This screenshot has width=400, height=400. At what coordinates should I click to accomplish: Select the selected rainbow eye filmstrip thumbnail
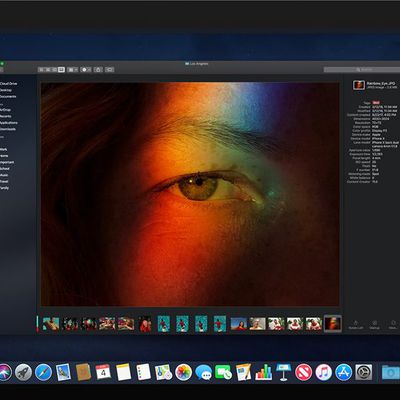coord(333,324)
